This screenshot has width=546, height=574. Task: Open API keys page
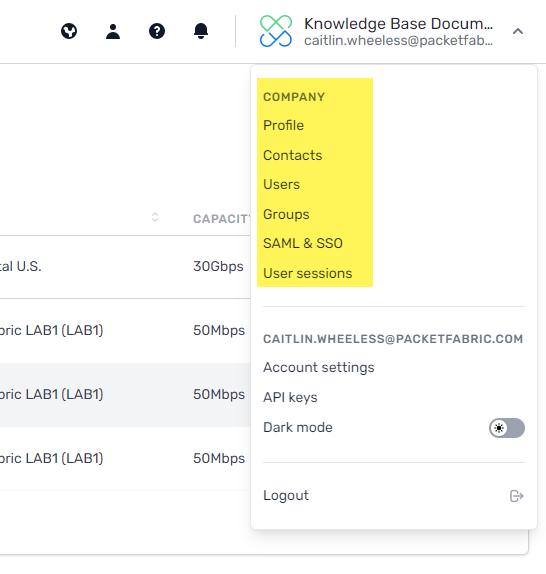[290, 398]
